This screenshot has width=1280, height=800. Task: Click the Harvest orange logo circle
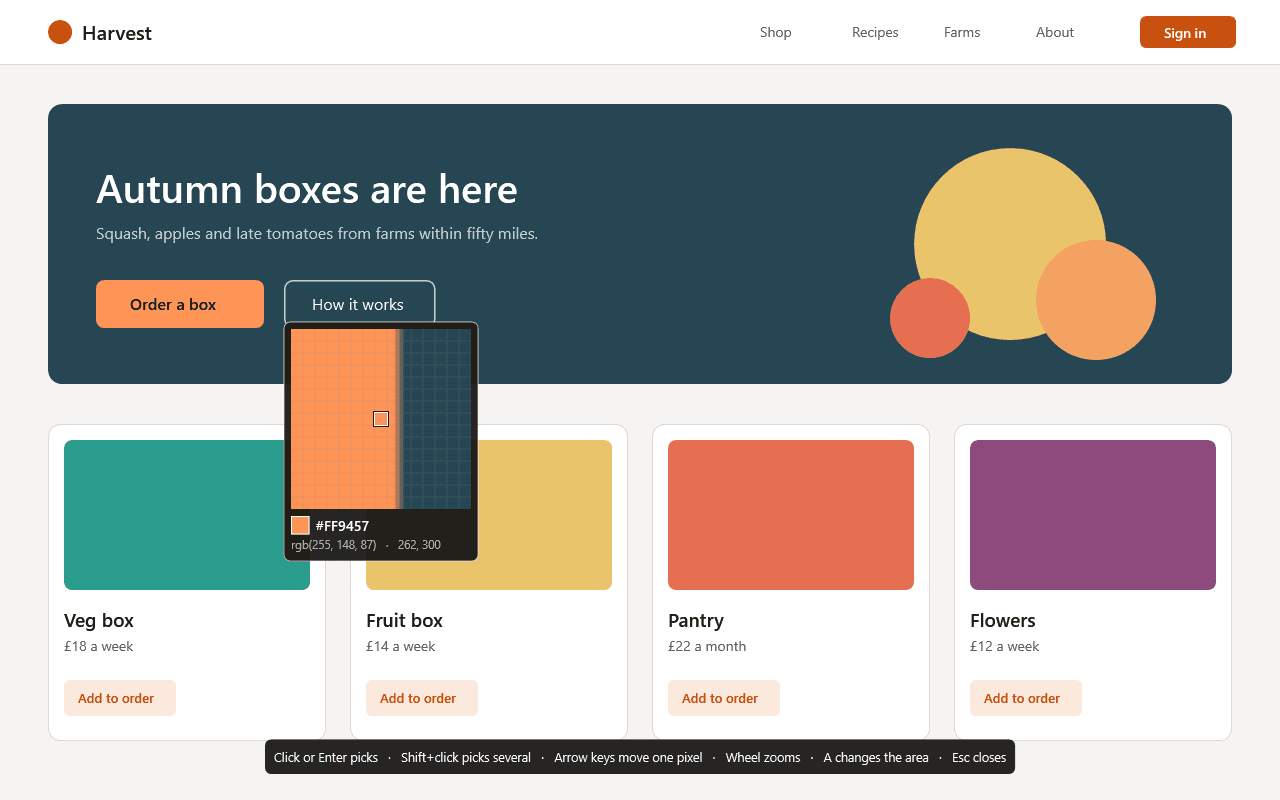[60, 32]
